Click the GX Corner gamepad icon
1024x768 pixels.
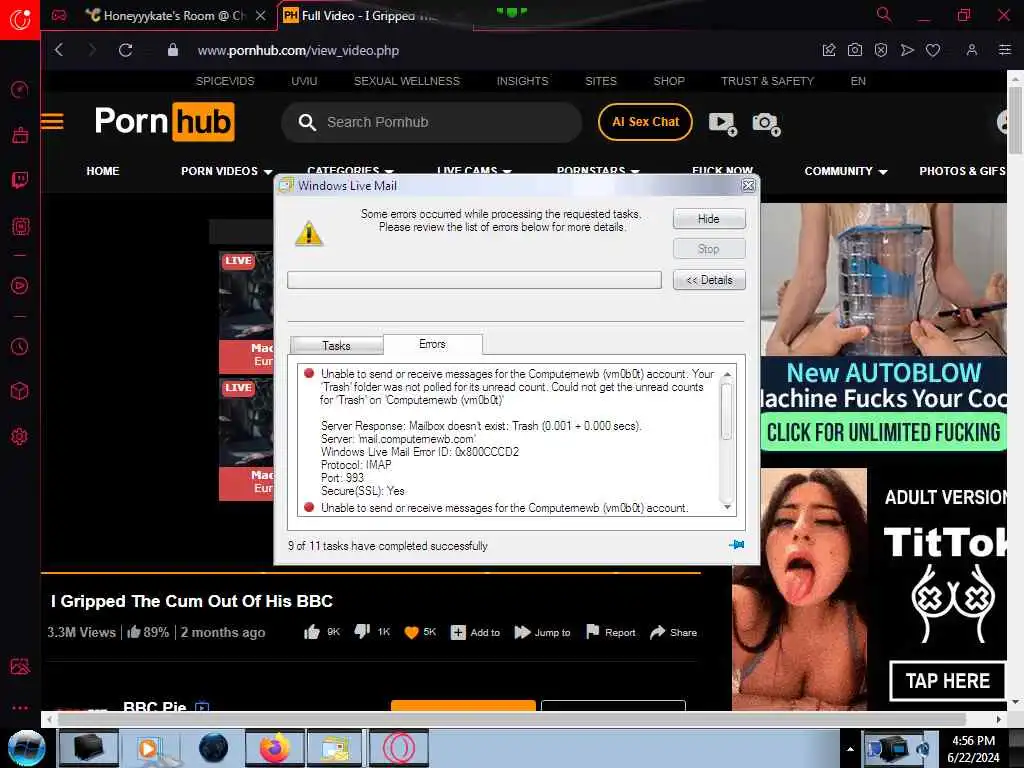coord(59,15)
